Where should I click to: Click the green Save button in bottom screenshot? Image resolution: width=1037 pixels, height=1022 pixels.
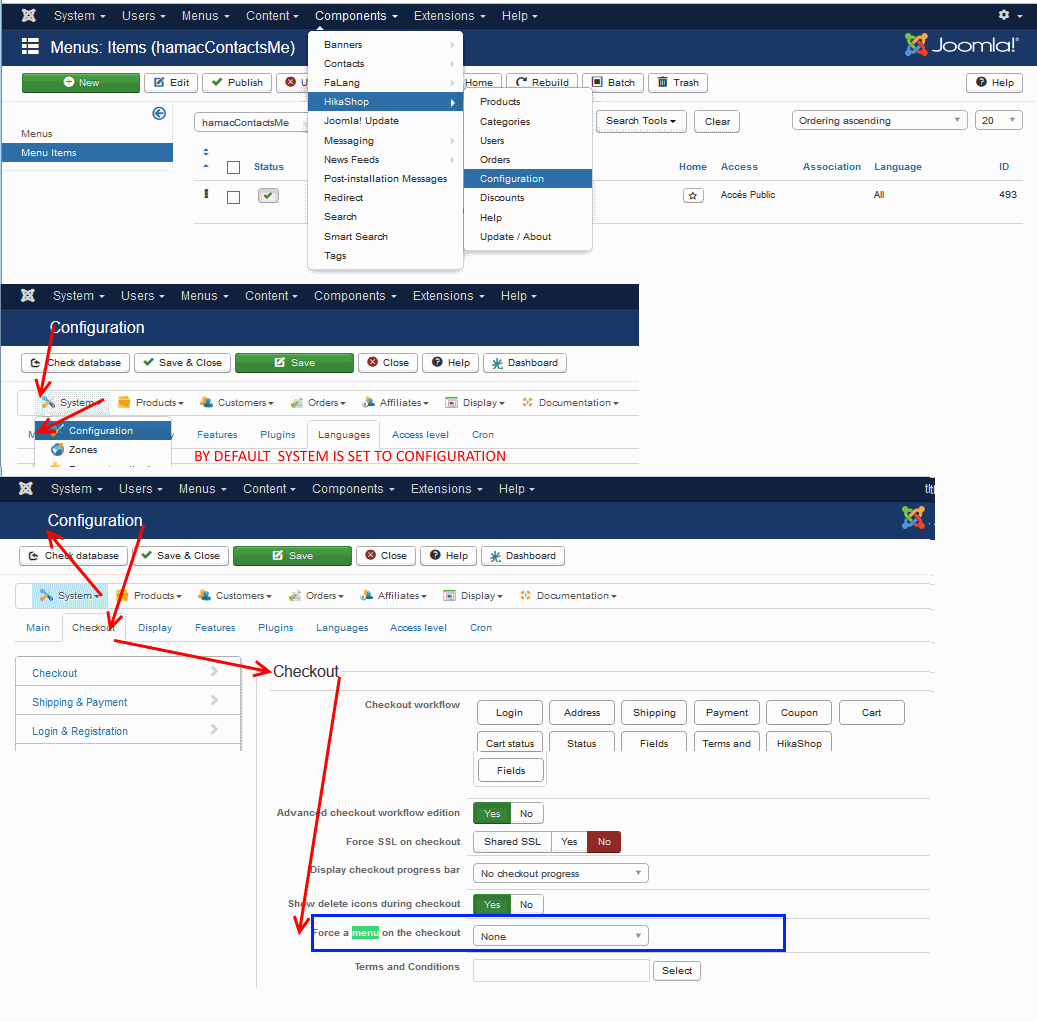coord(292,556)
